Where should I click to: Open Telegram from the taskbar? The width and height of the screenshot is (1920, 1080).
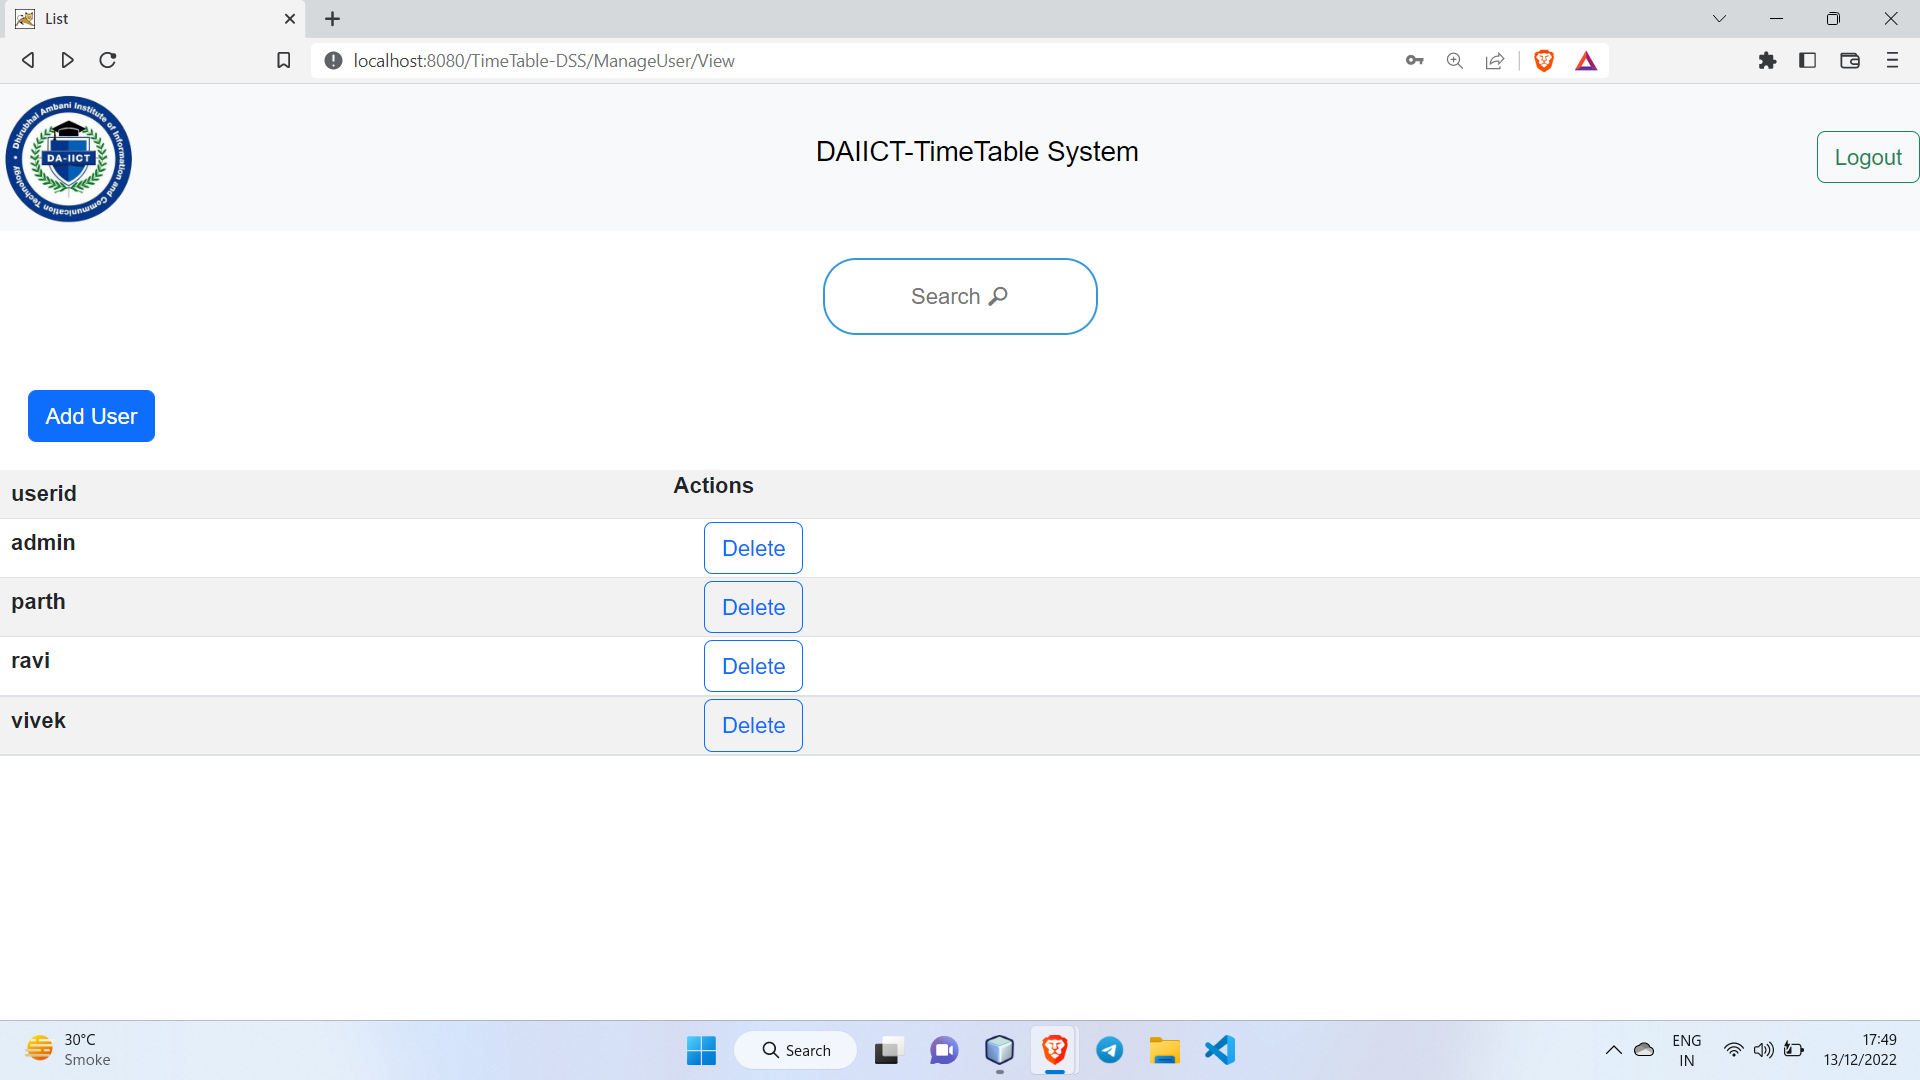[1109, 1050]
